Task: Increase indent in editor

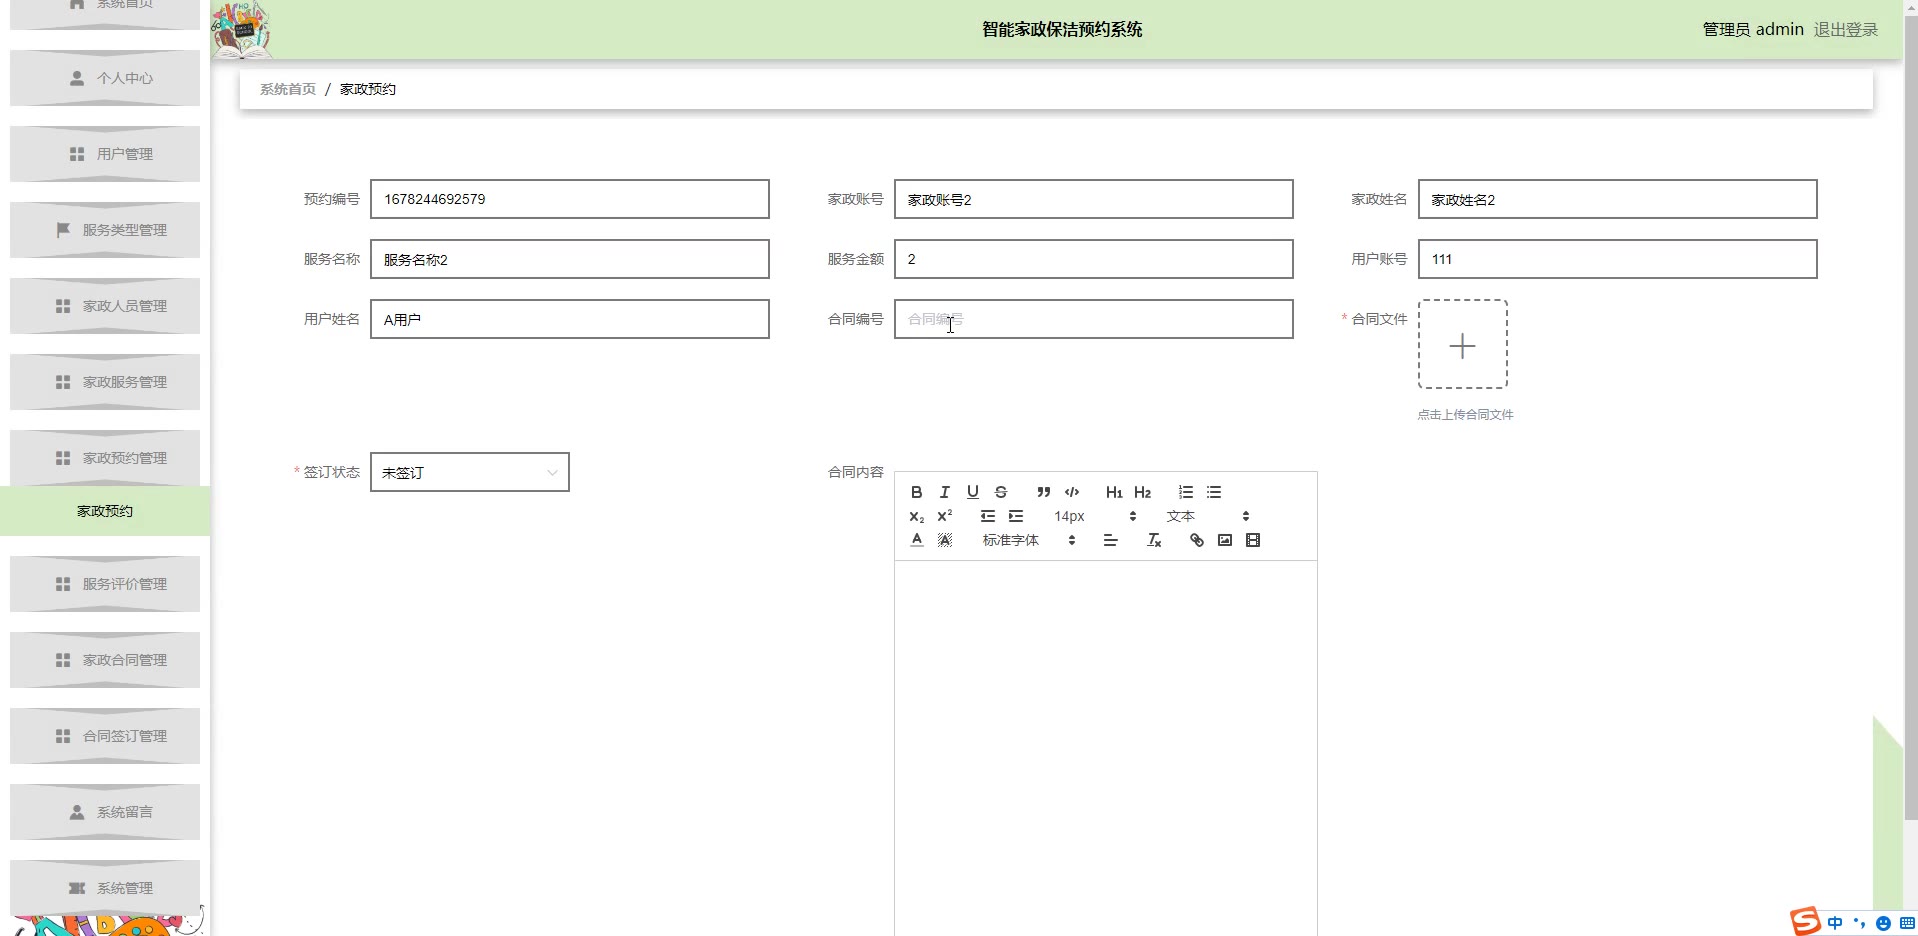Action: pyautogui.click(x=1016, y=516)
